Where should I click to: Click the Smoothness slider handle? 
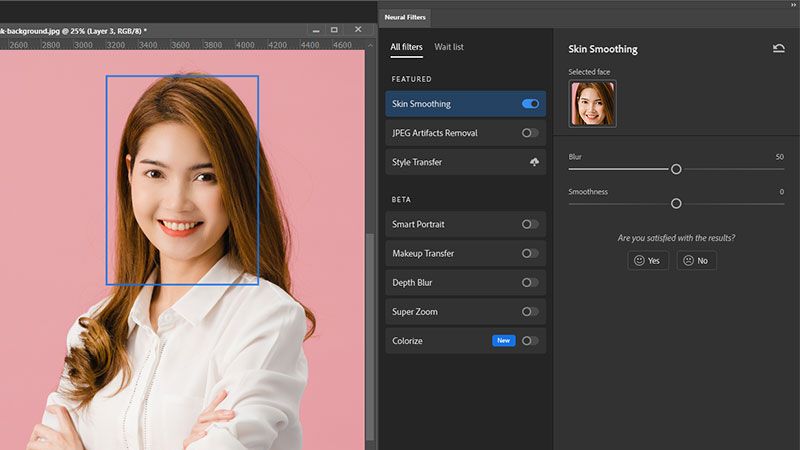tap(676, 203)
